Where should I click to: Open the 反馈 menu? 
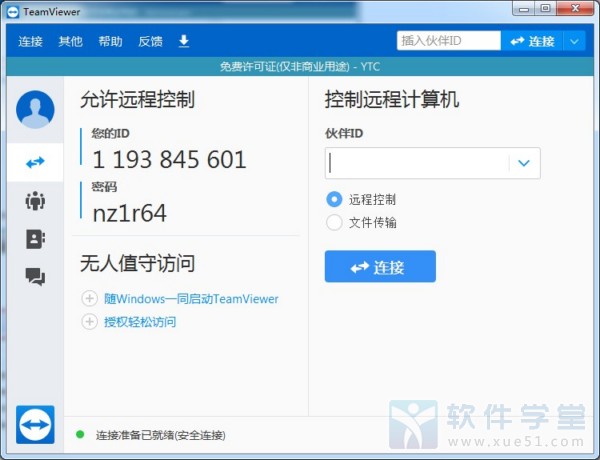[x=150, y=41]
